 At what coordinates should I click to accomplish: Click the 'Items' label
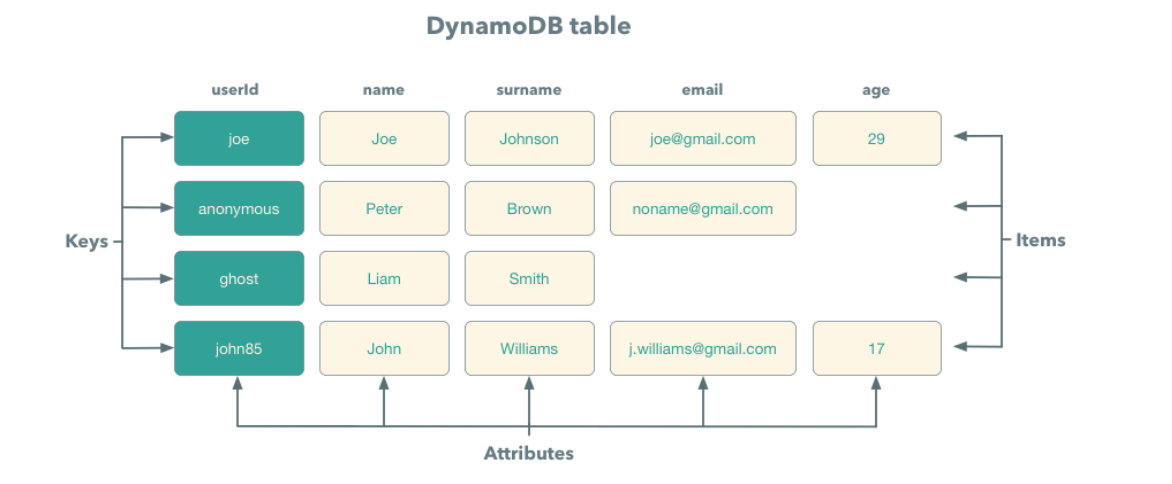1040,241
